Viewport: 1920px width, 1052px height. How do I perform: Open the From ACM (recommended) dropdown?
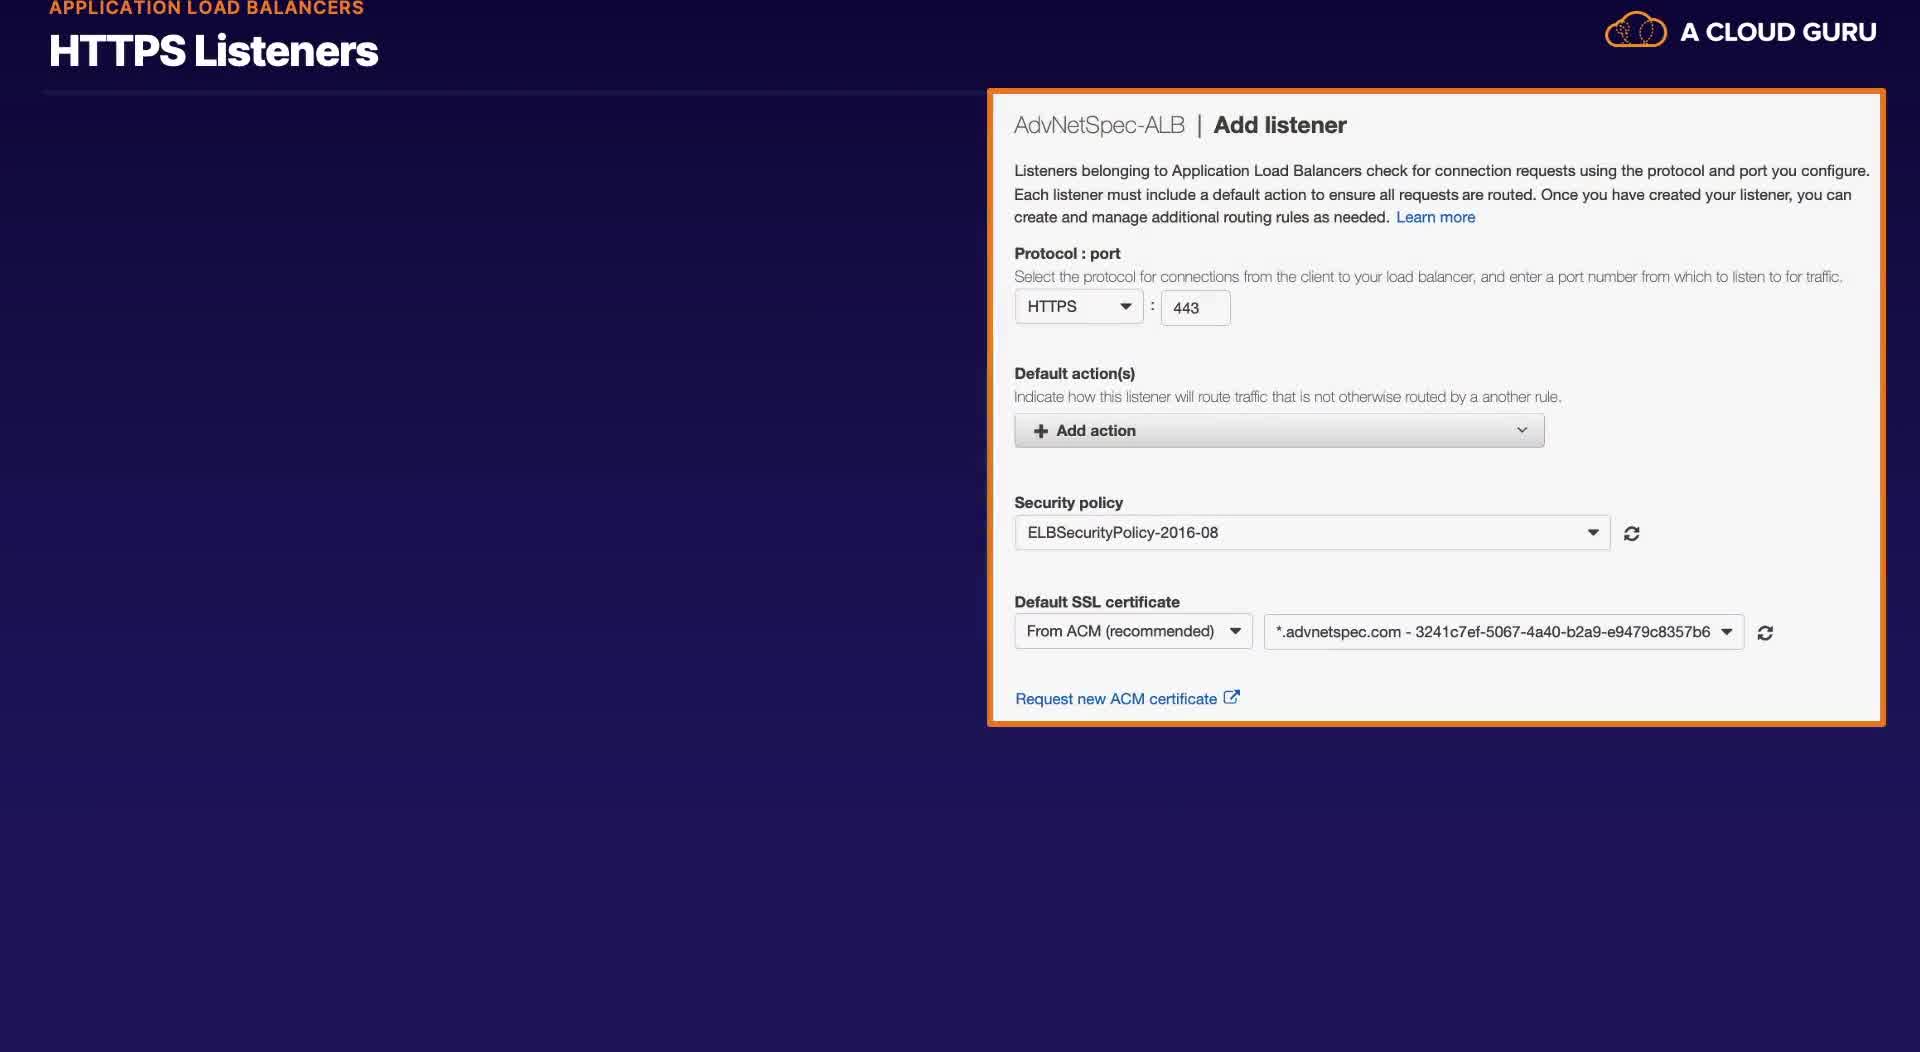(1133, 631)
